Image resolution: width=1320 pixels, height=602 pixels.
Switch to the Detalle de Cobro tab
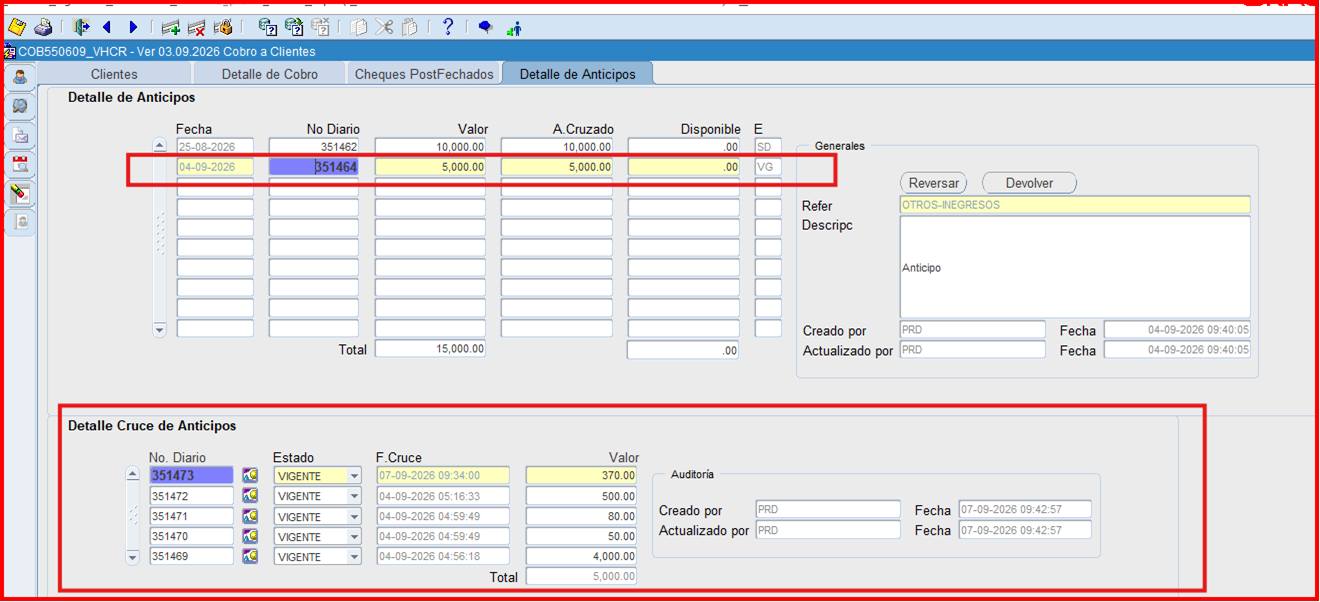pos(270,74)
